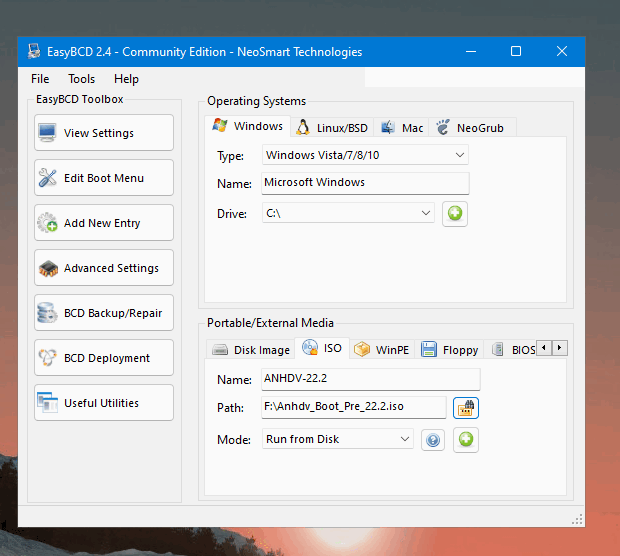Open Advanced Settings

coord(104,268)
